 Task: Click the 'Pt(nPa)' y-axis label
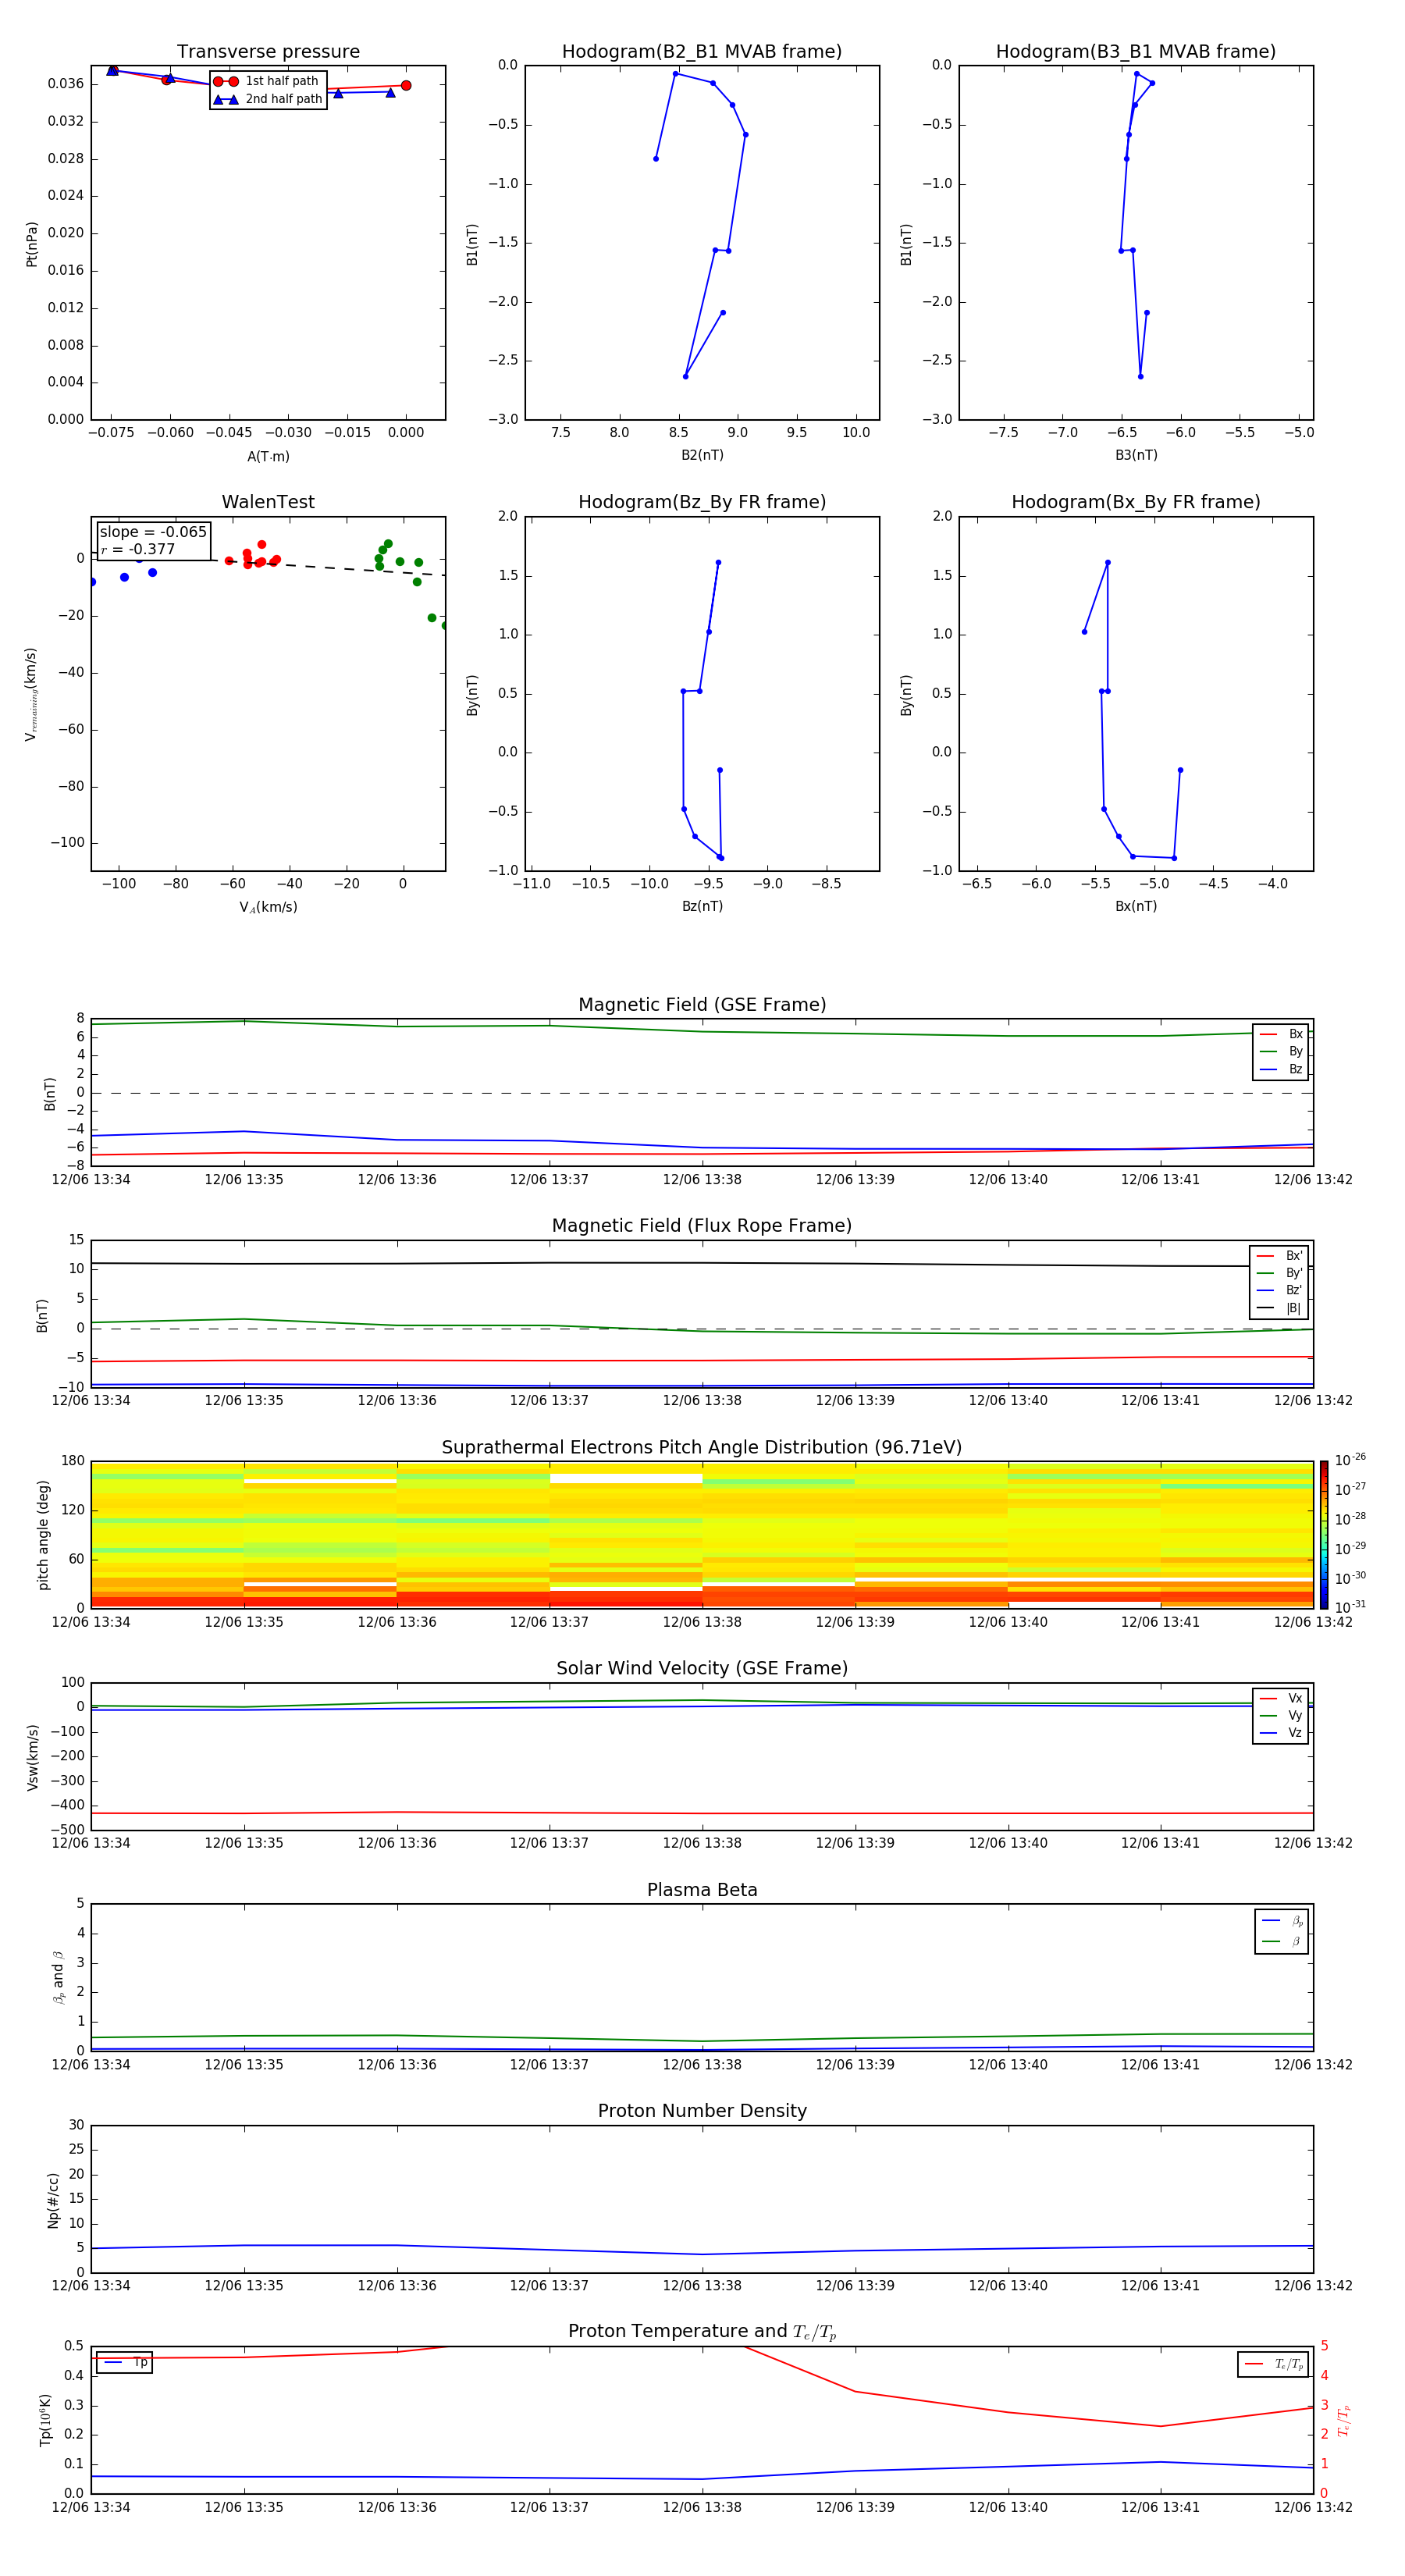tap(31, 244)
